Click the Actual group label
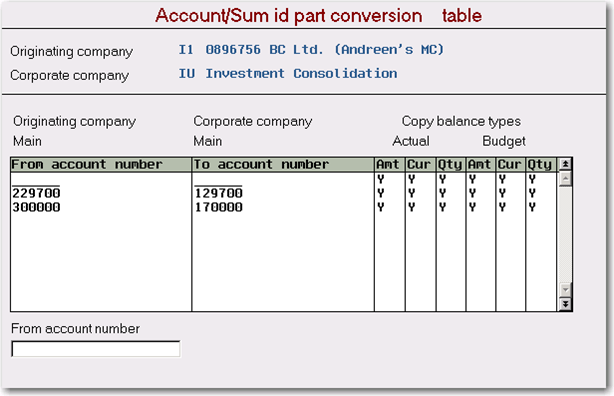 tap(411, 141)
